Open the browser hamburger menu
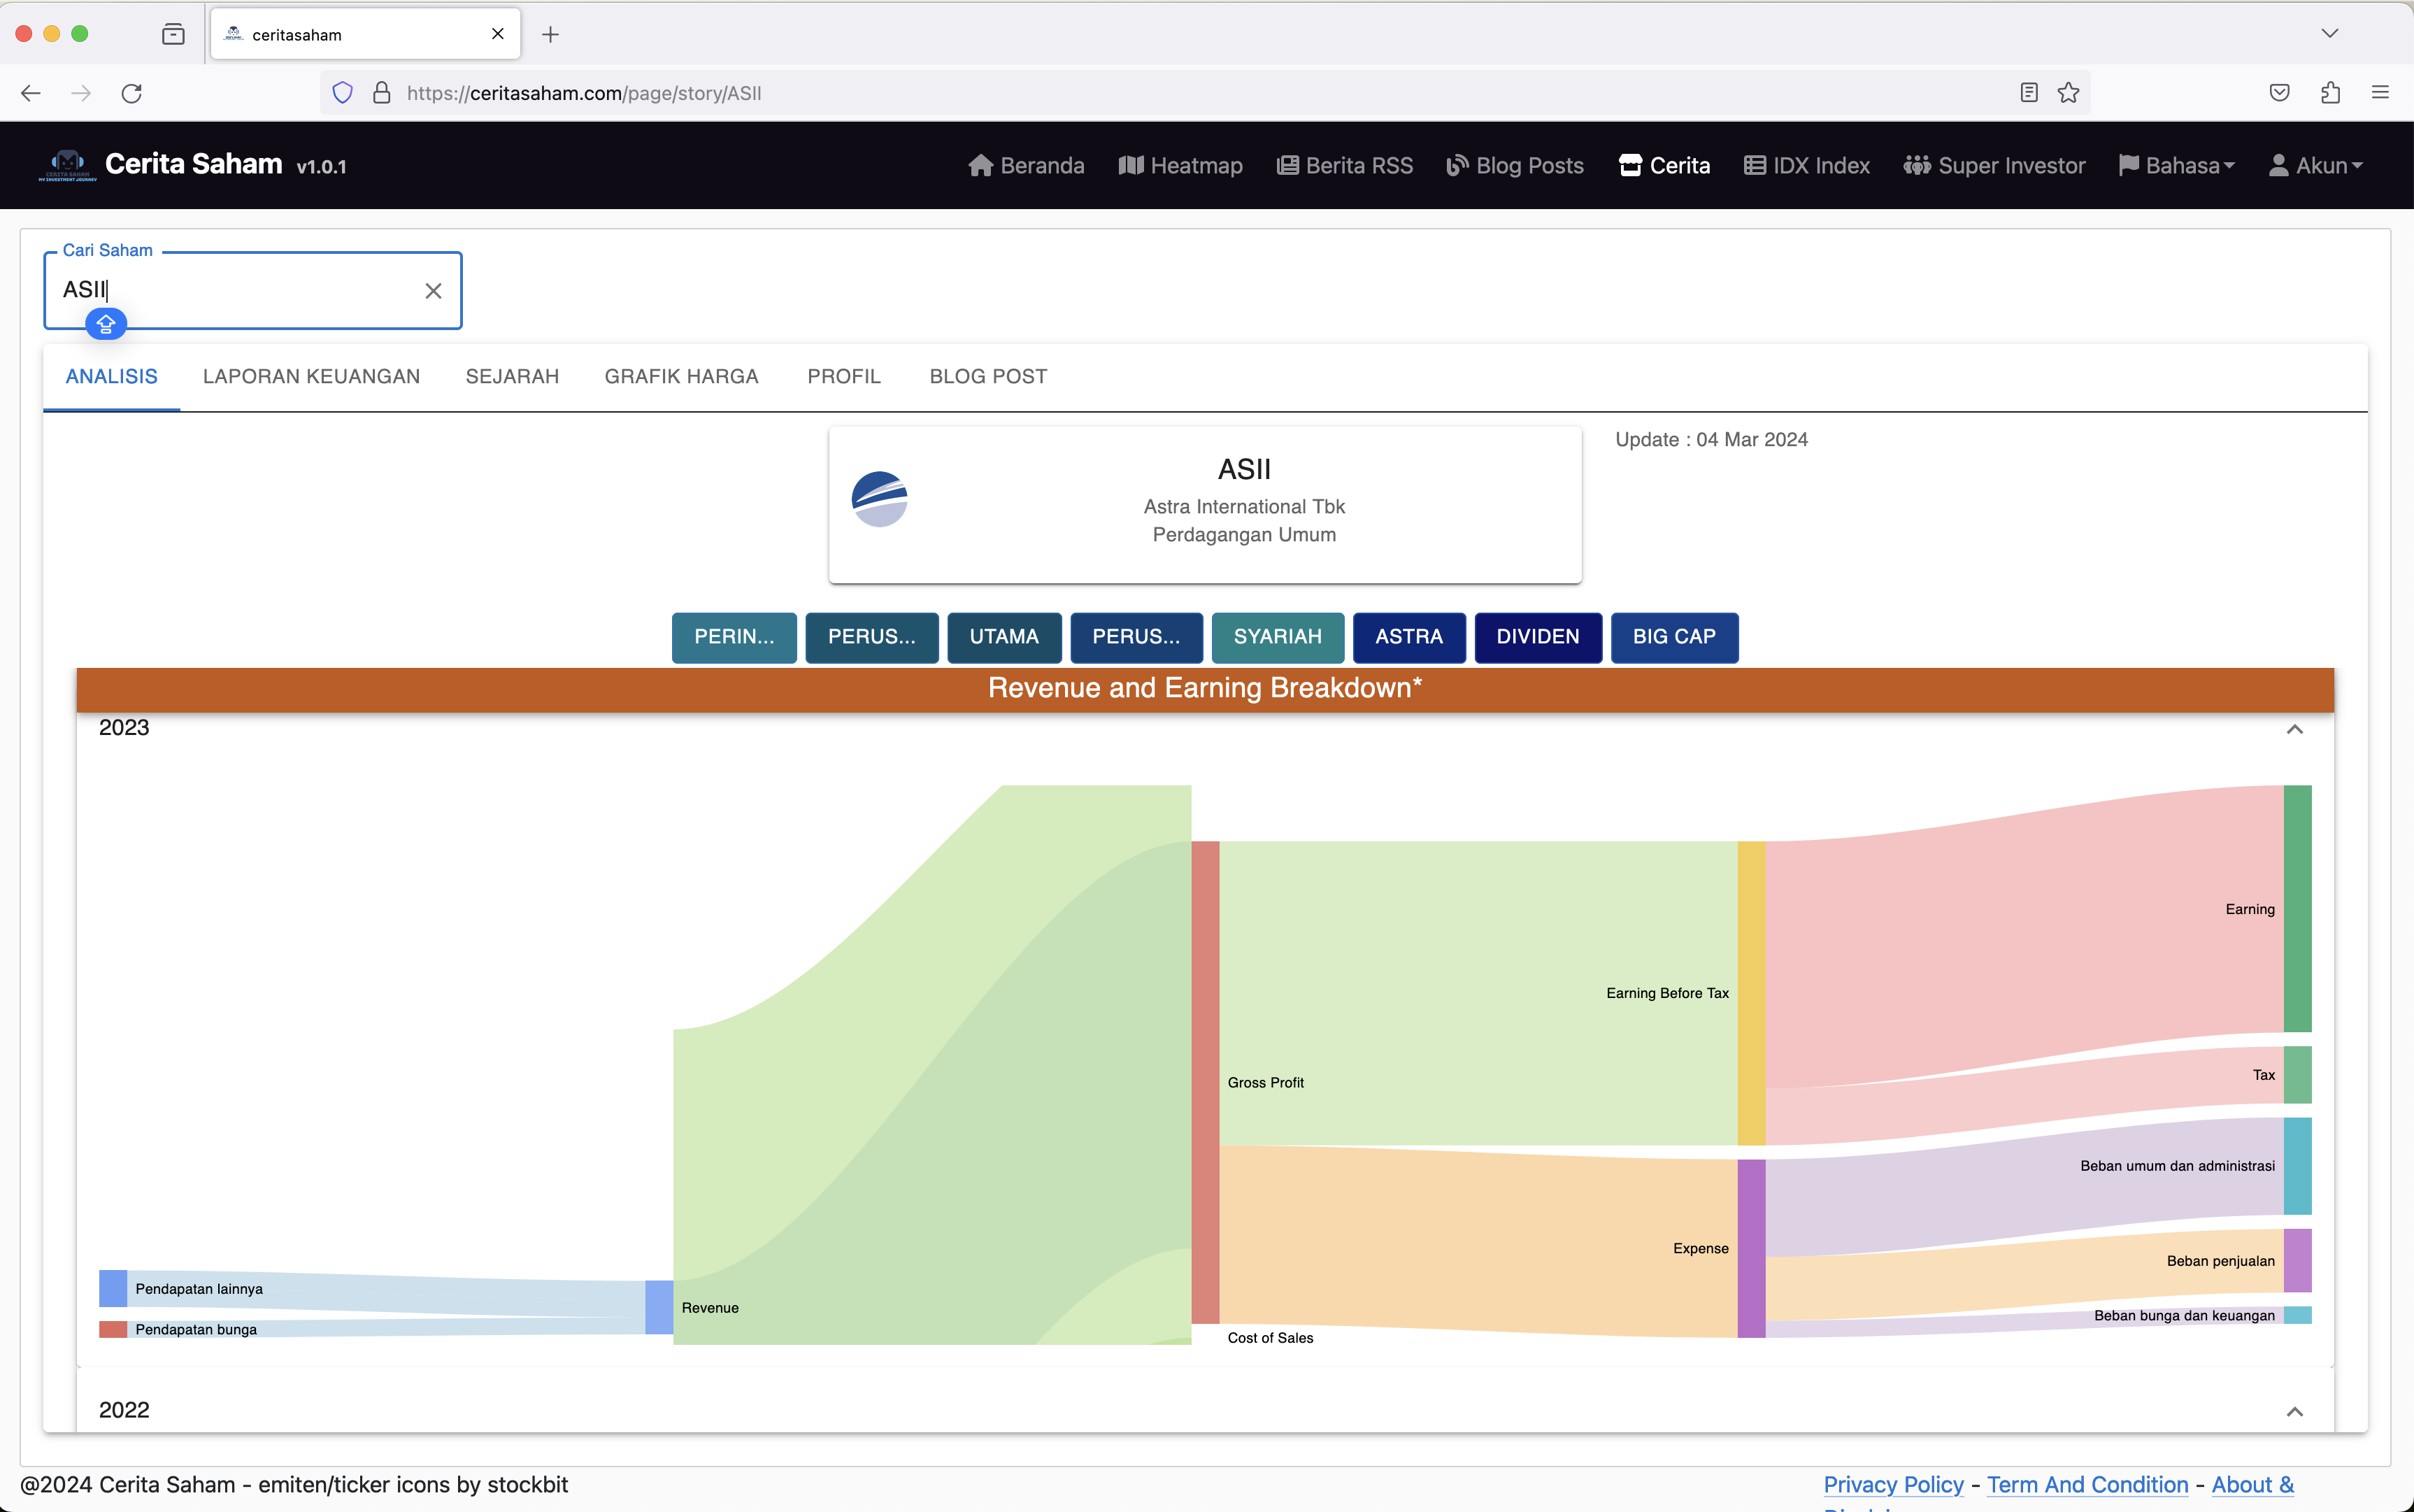 pos(2380,93)
